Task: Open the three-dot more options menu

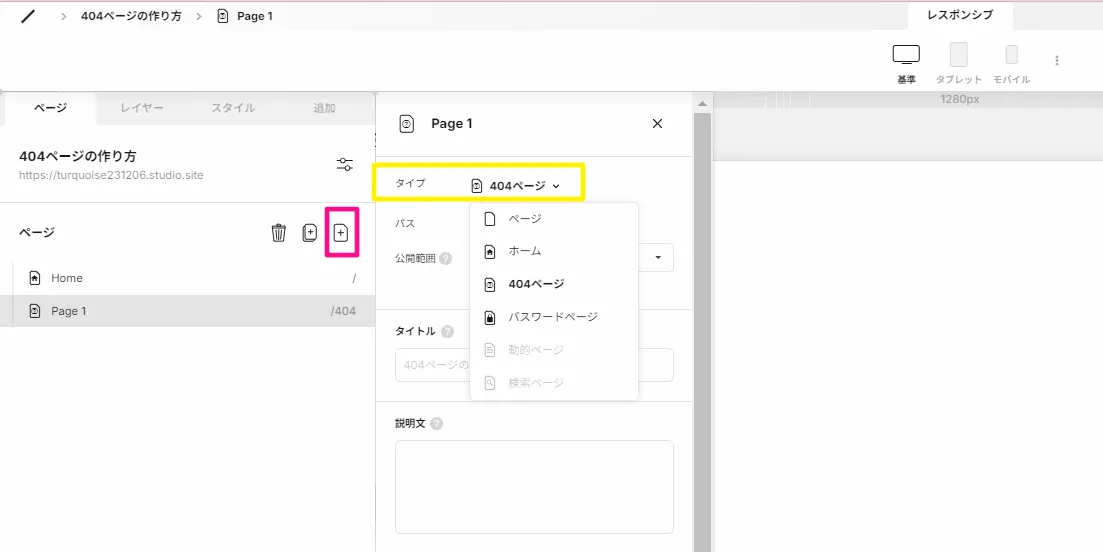Action: [1057, 60]
